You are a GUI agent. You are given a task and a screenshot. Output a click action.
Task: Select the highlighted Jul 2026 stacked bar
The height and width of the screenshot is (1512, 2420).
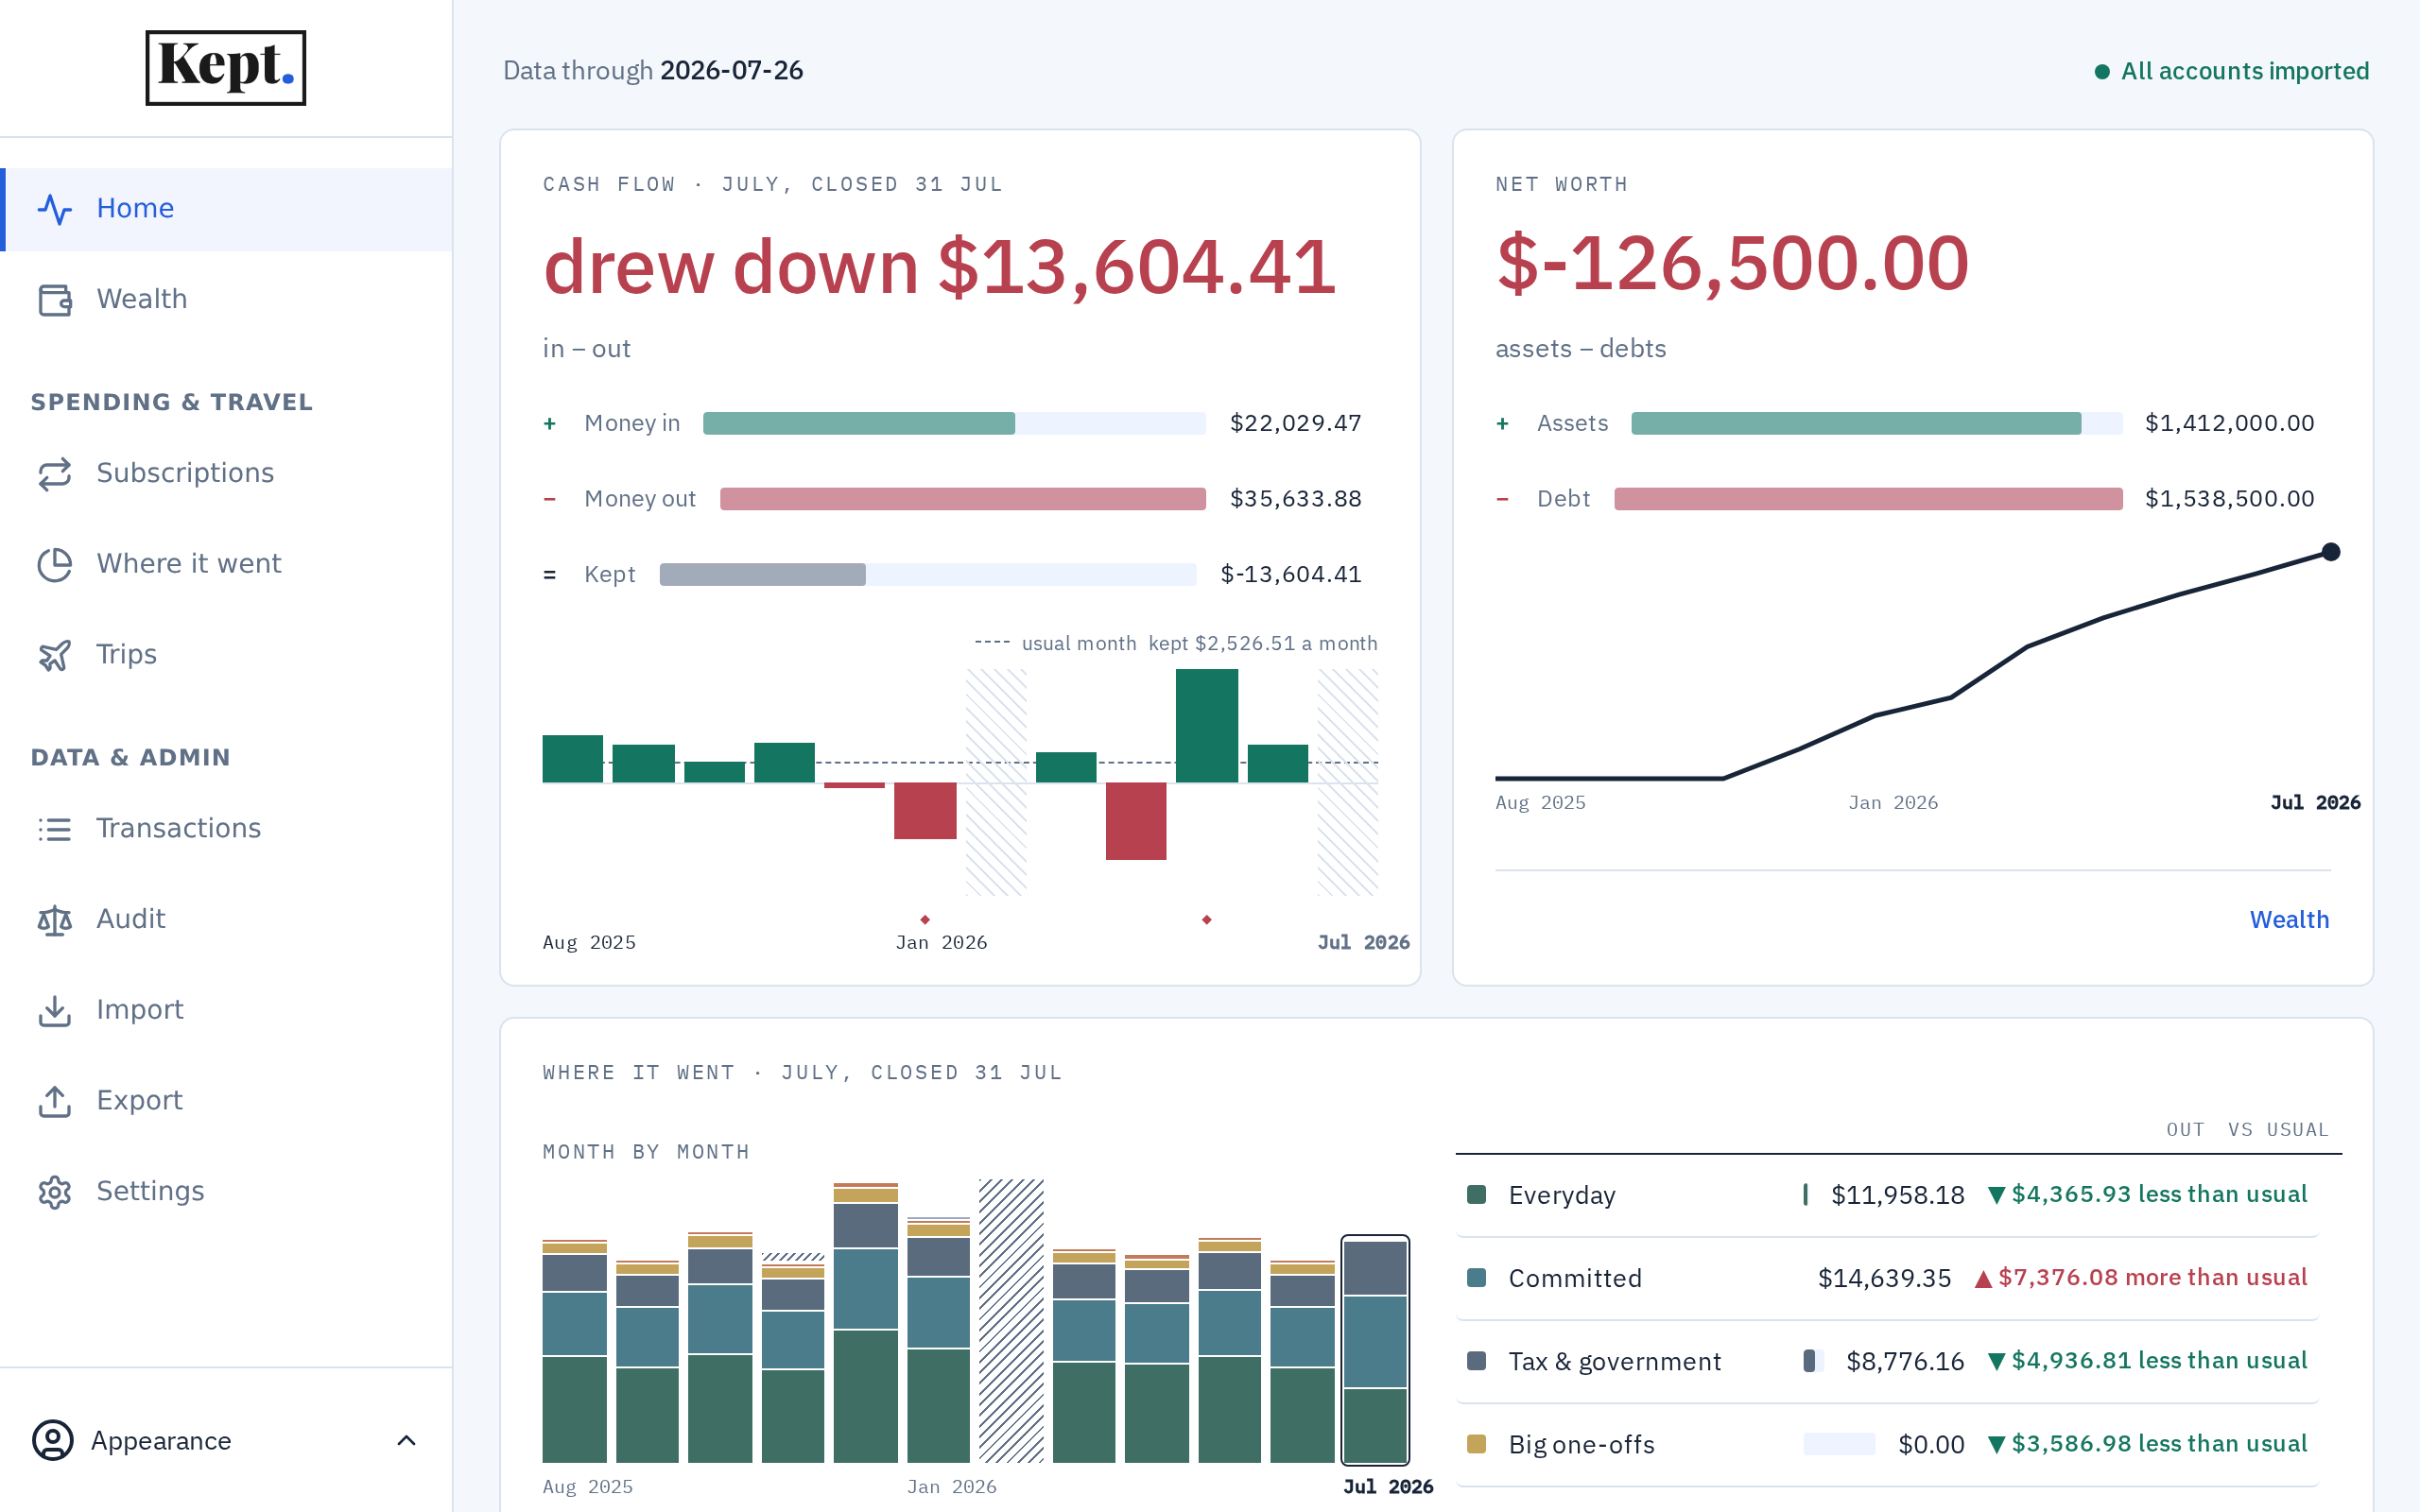[1375, 1350]
